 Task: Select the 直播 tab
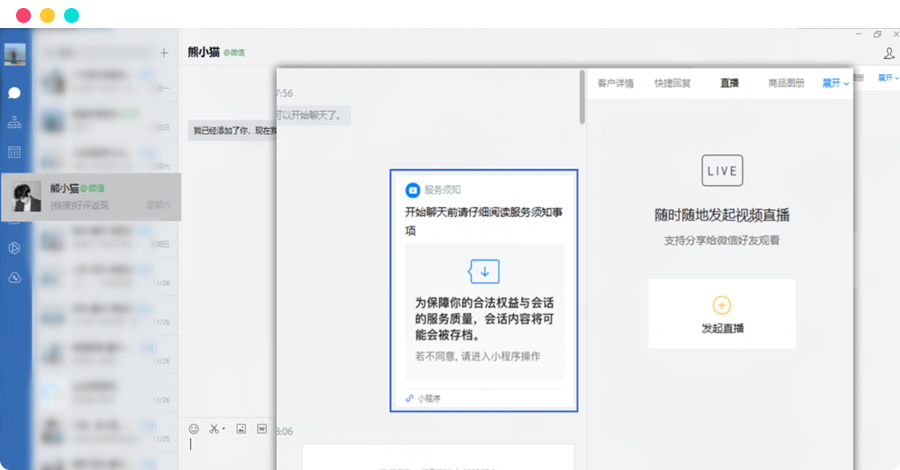(x=729, y=83)
